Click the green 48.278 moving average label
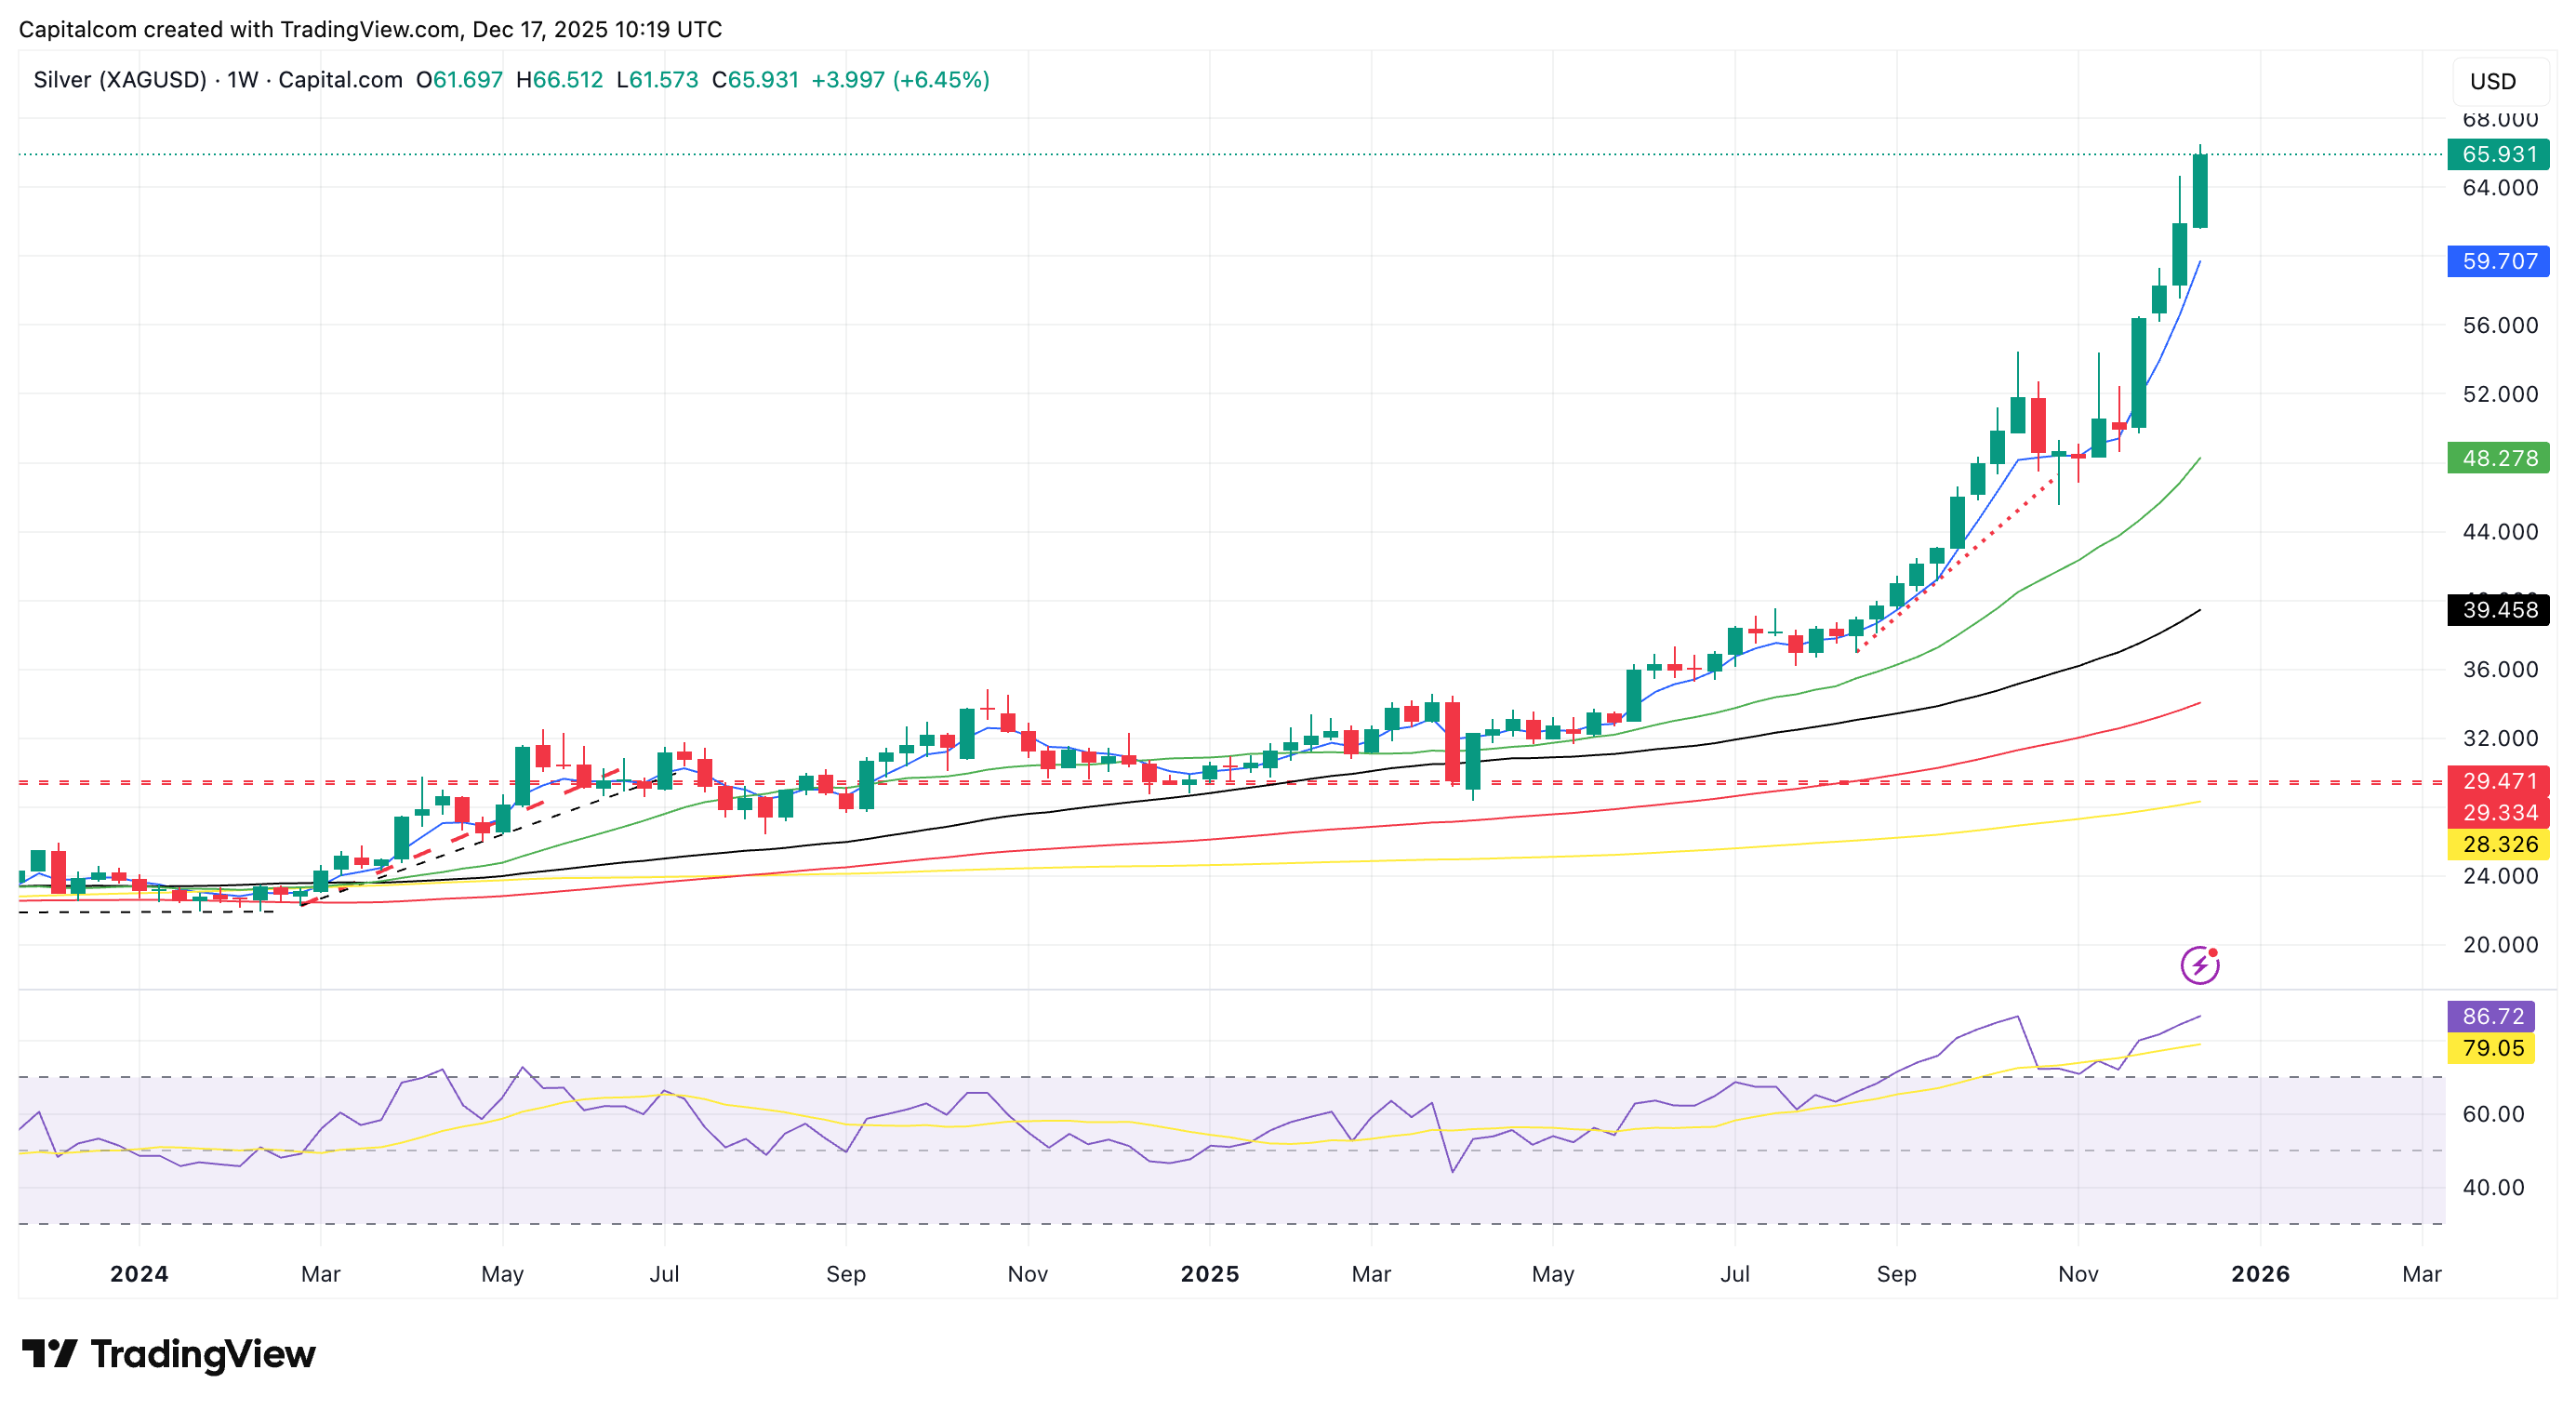This screenshot has width=2576, height=1410. pos(2497,458)
